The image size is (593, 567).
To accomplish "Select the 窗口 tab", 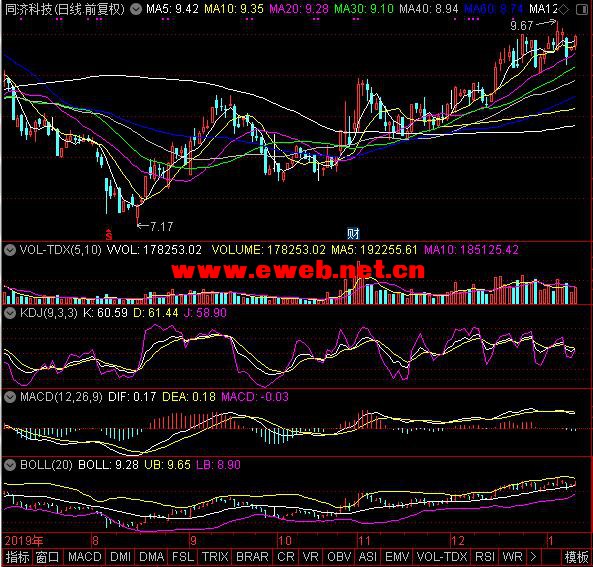I will tap(47, 557).
